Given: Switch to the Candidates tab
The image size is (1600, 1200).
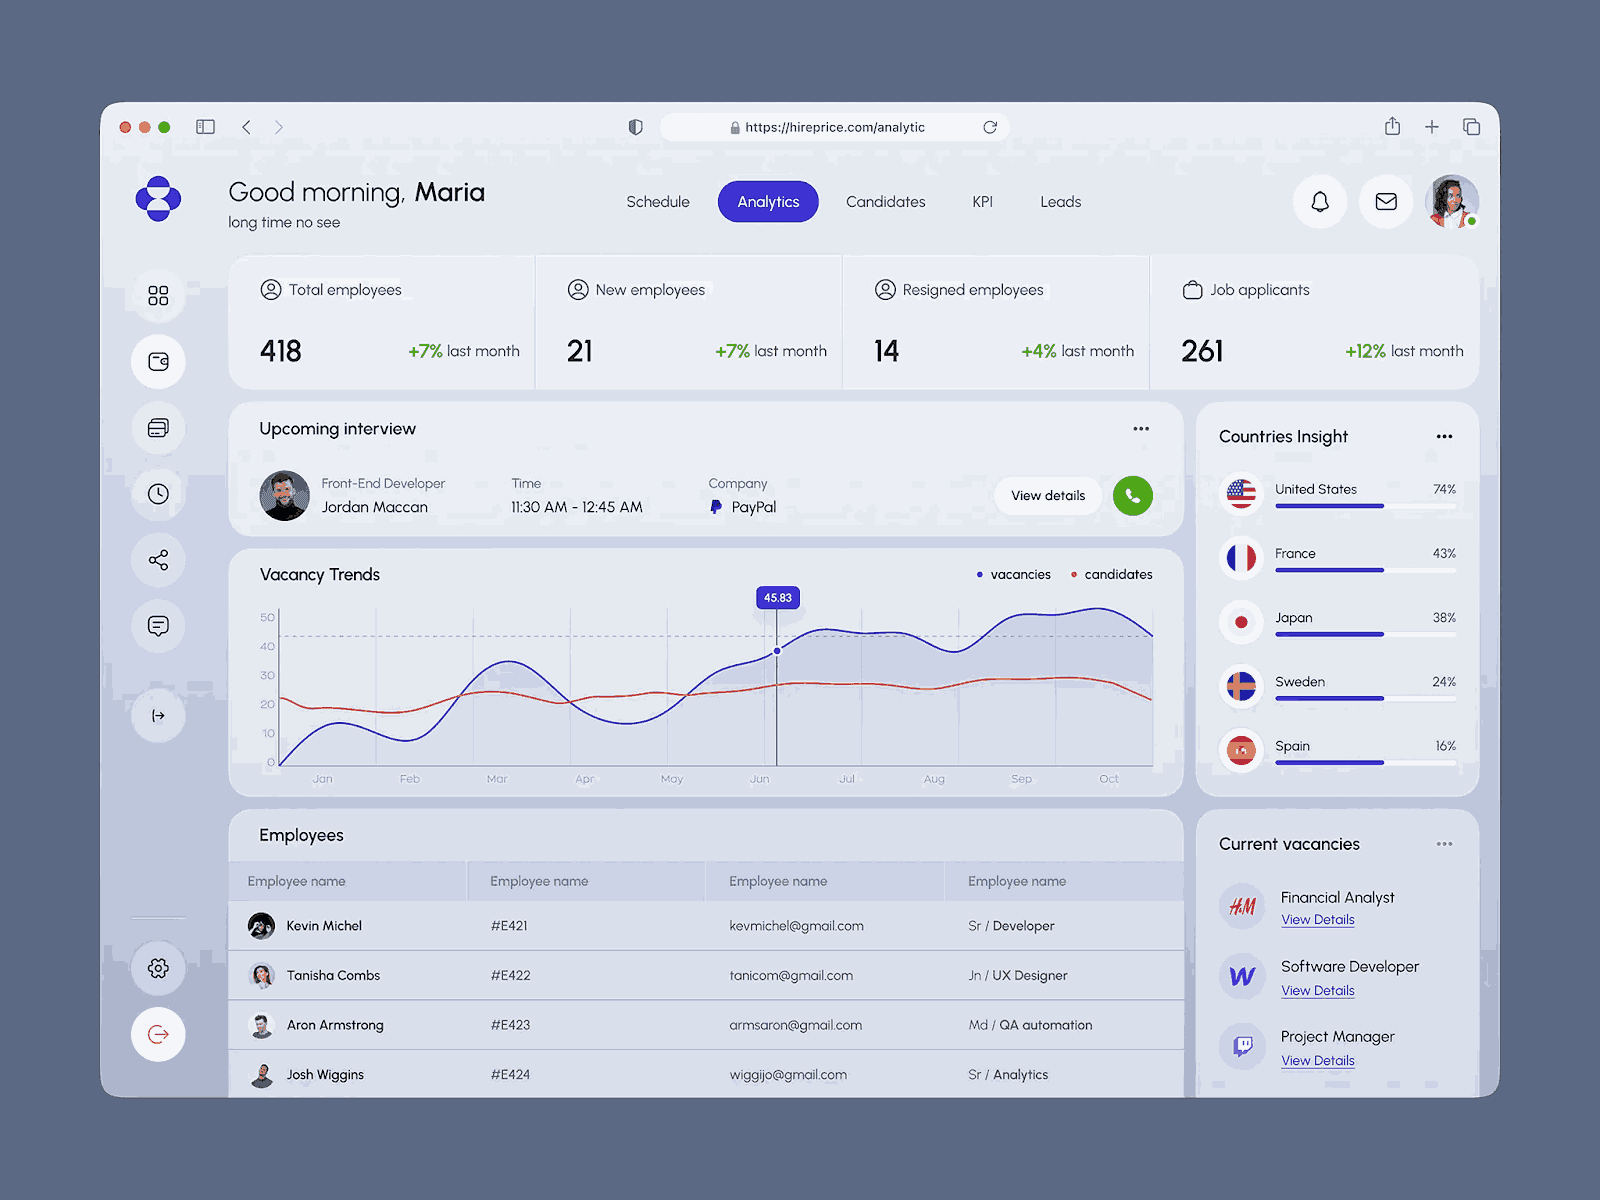Looking at the screenshot, I should (x=886, y=202).
